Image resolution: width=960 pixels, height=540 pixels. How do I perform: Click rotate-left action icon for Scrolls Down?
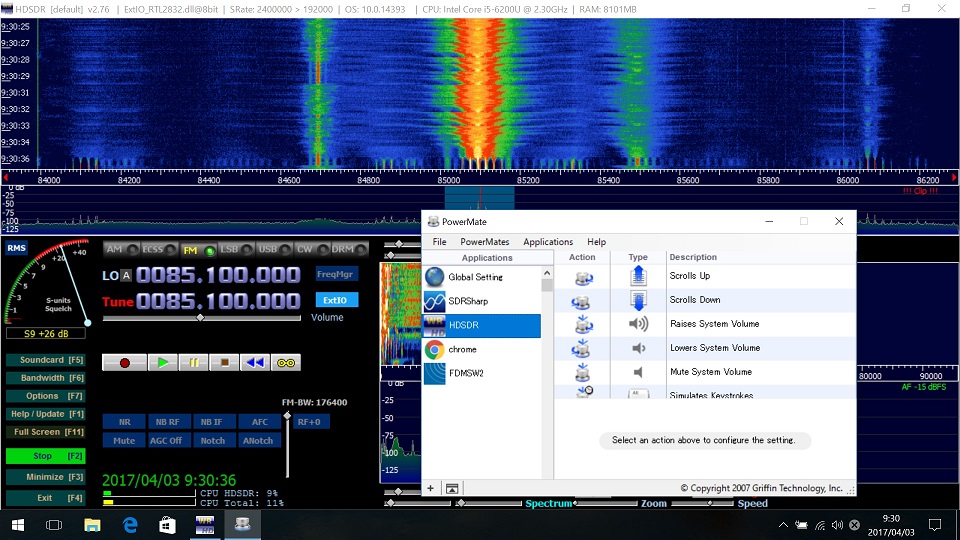tap(580, 301)
